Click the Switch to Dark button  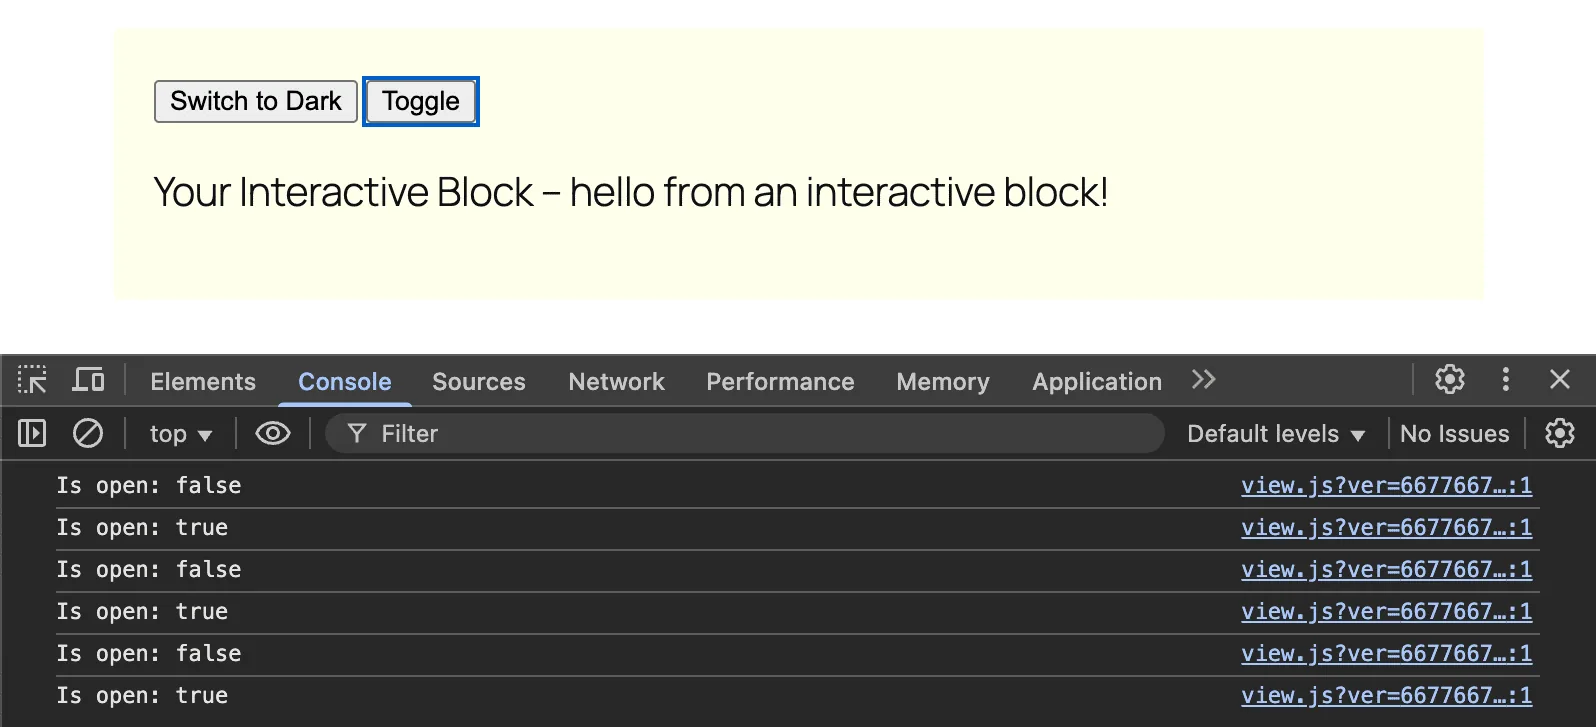256,101
